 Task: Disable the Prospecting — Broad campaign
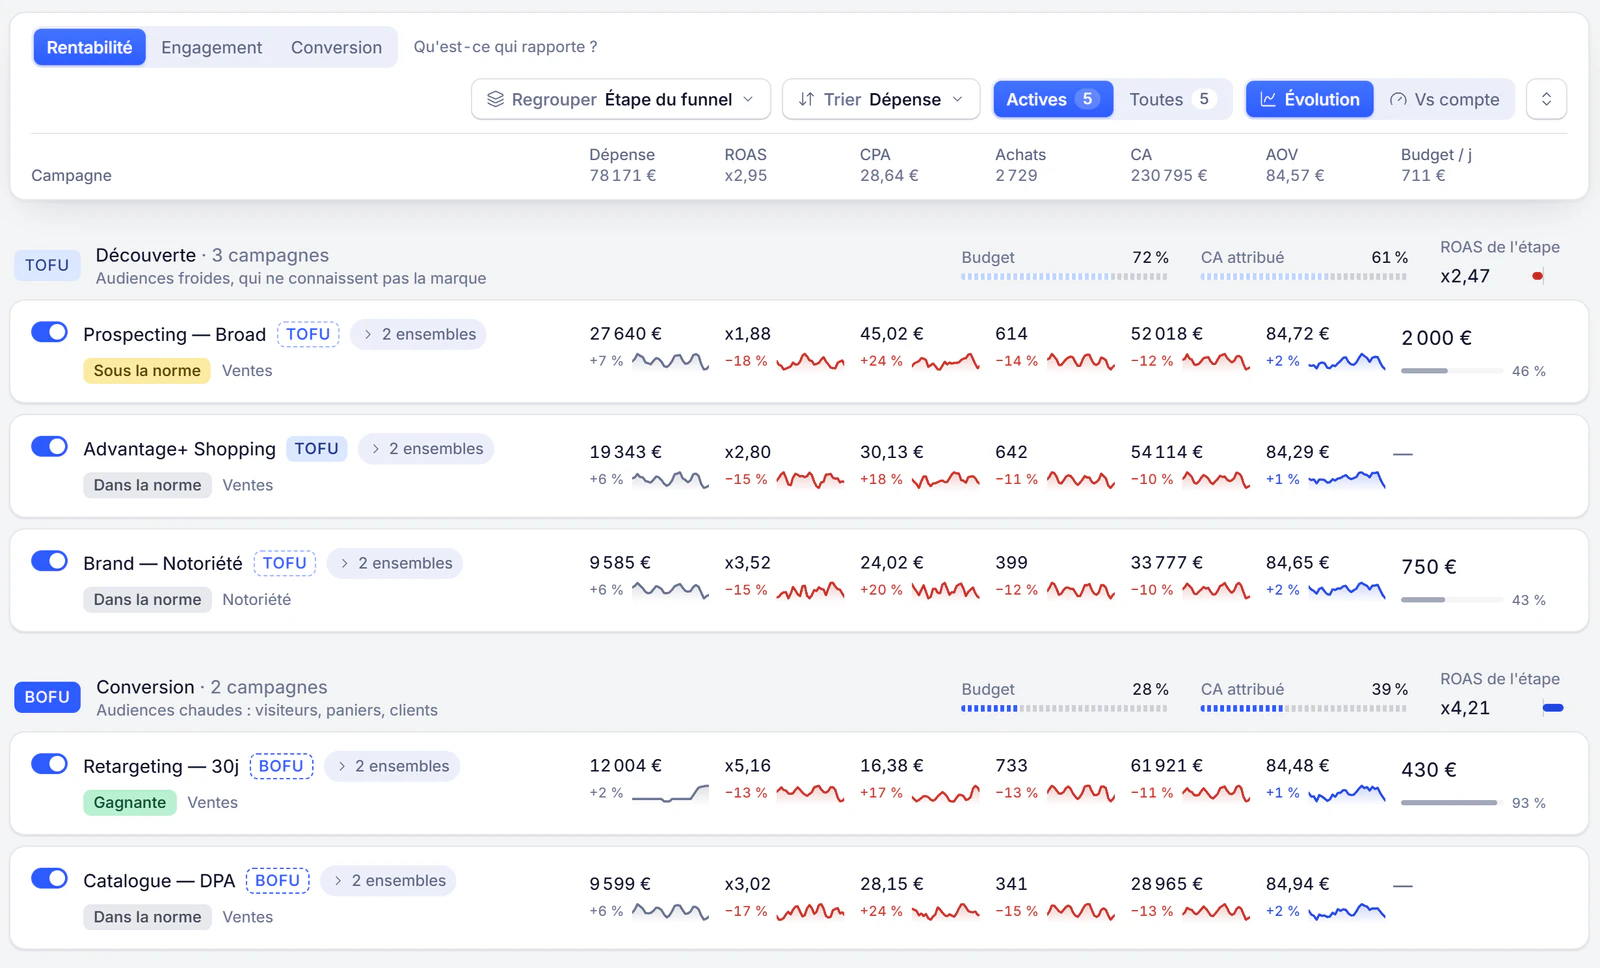(x=49, y=332)
